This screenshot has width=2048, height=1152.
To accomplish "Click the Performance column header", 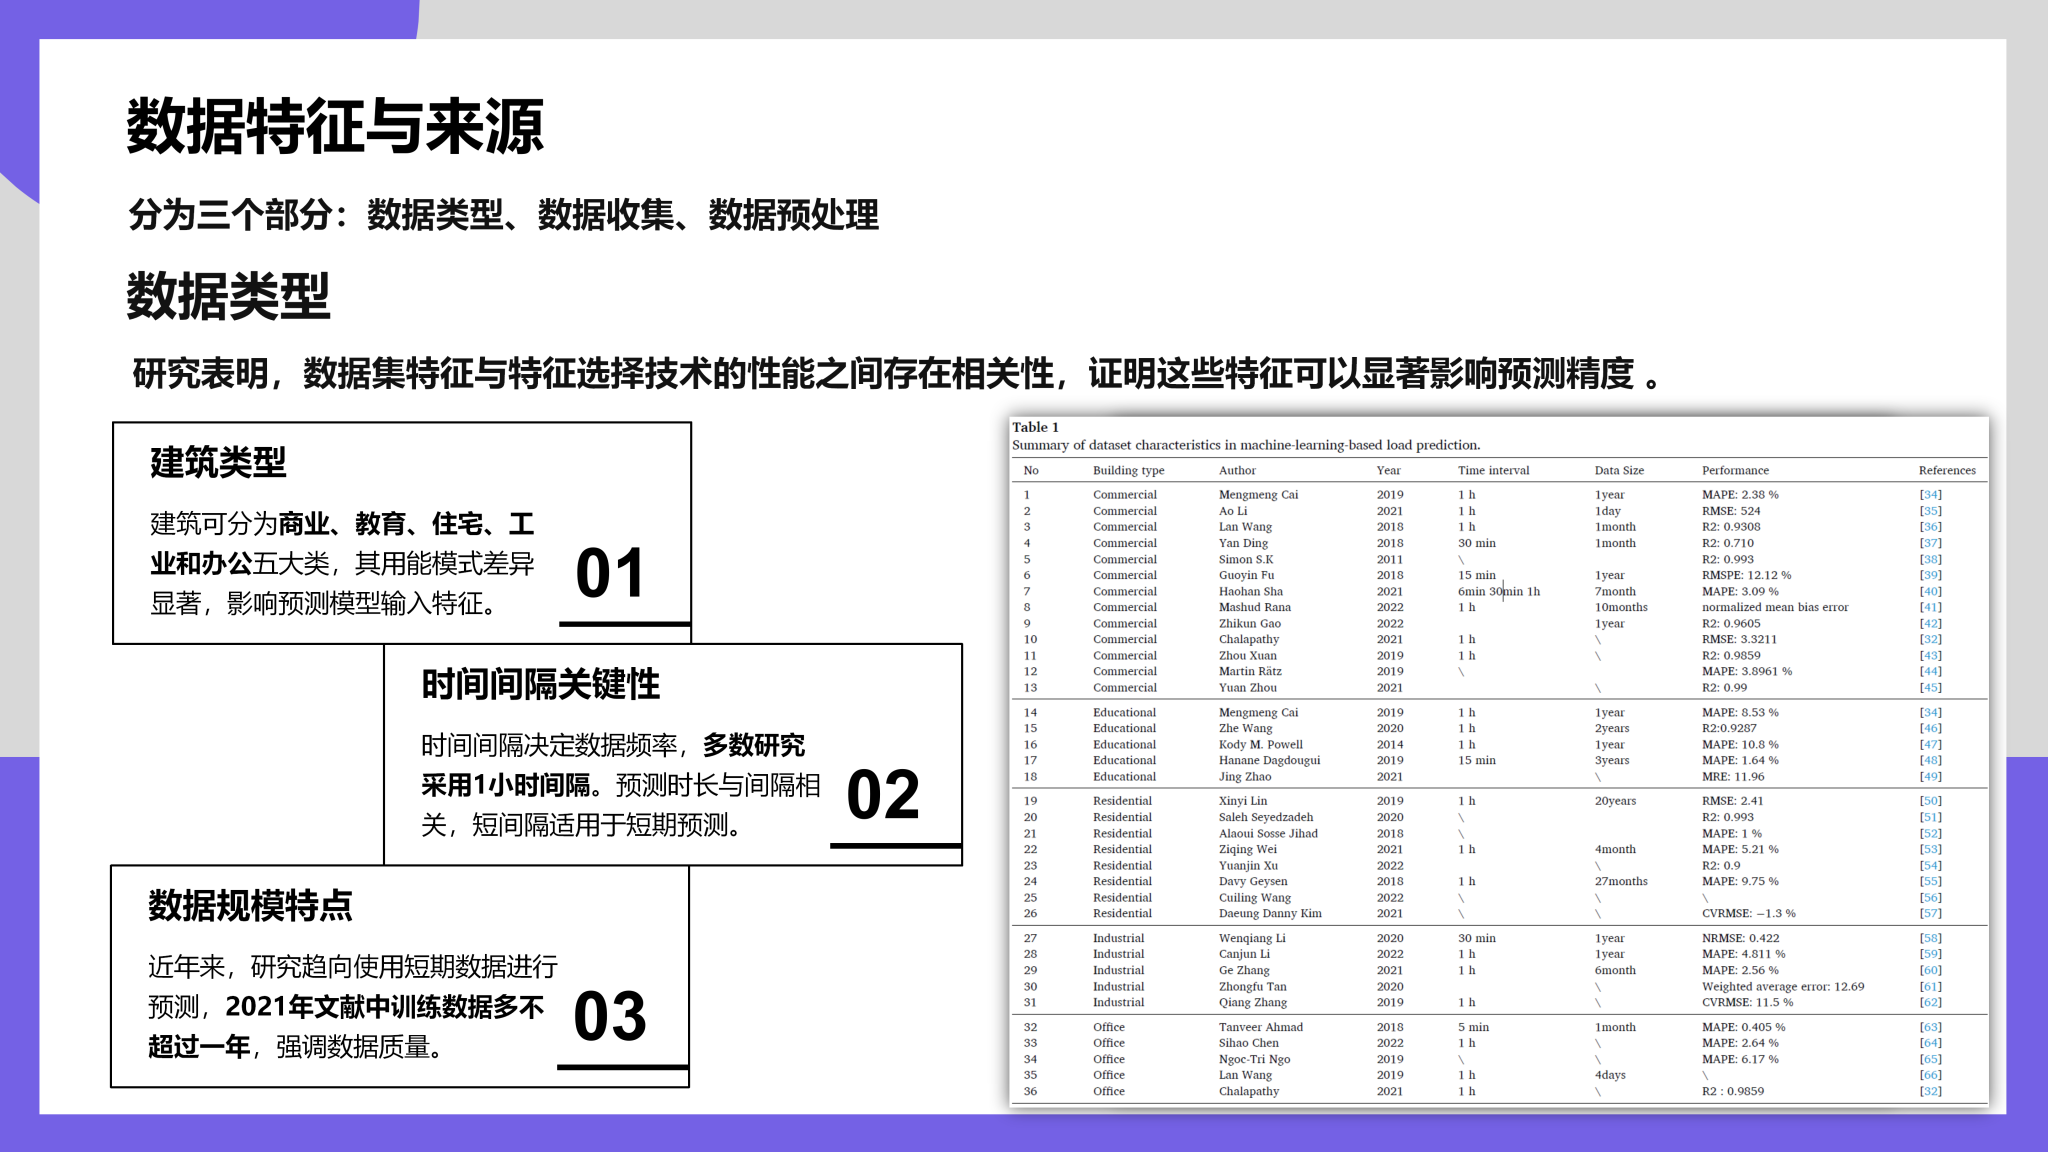I will click(1735, 470).
